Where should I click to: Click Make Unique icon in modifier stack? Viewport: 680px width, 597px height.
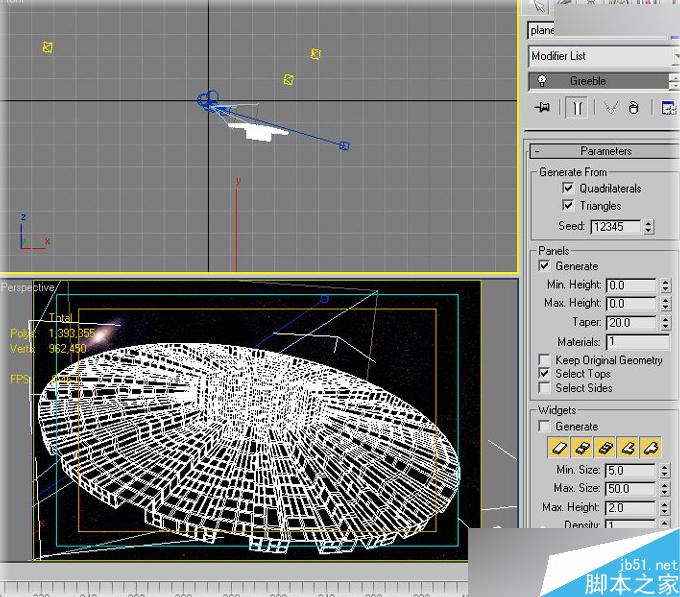tap(610, 108)
